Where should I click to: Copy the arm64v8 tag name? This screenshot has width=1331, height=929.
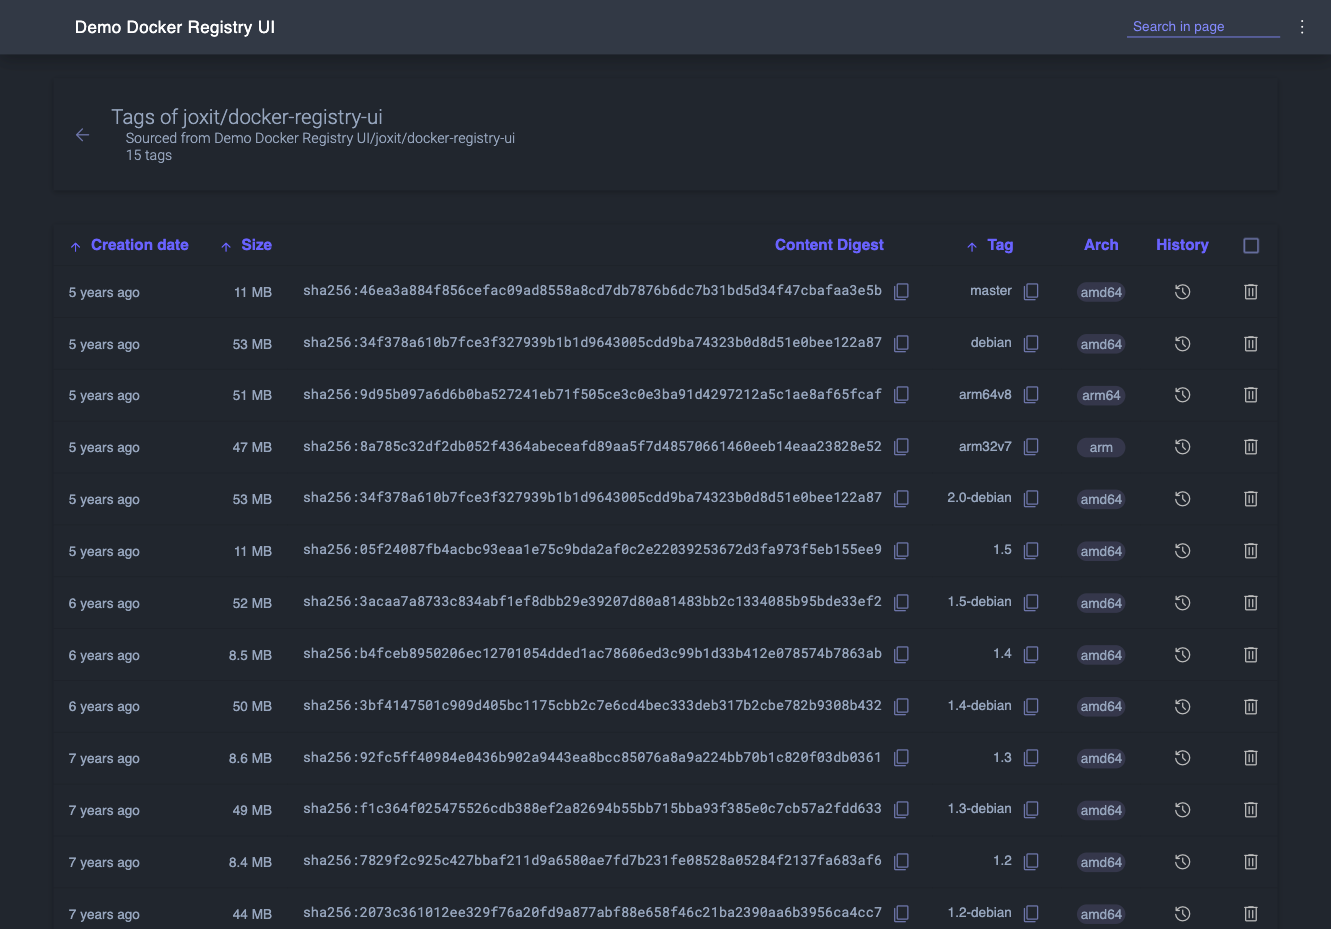[1031, 395]
